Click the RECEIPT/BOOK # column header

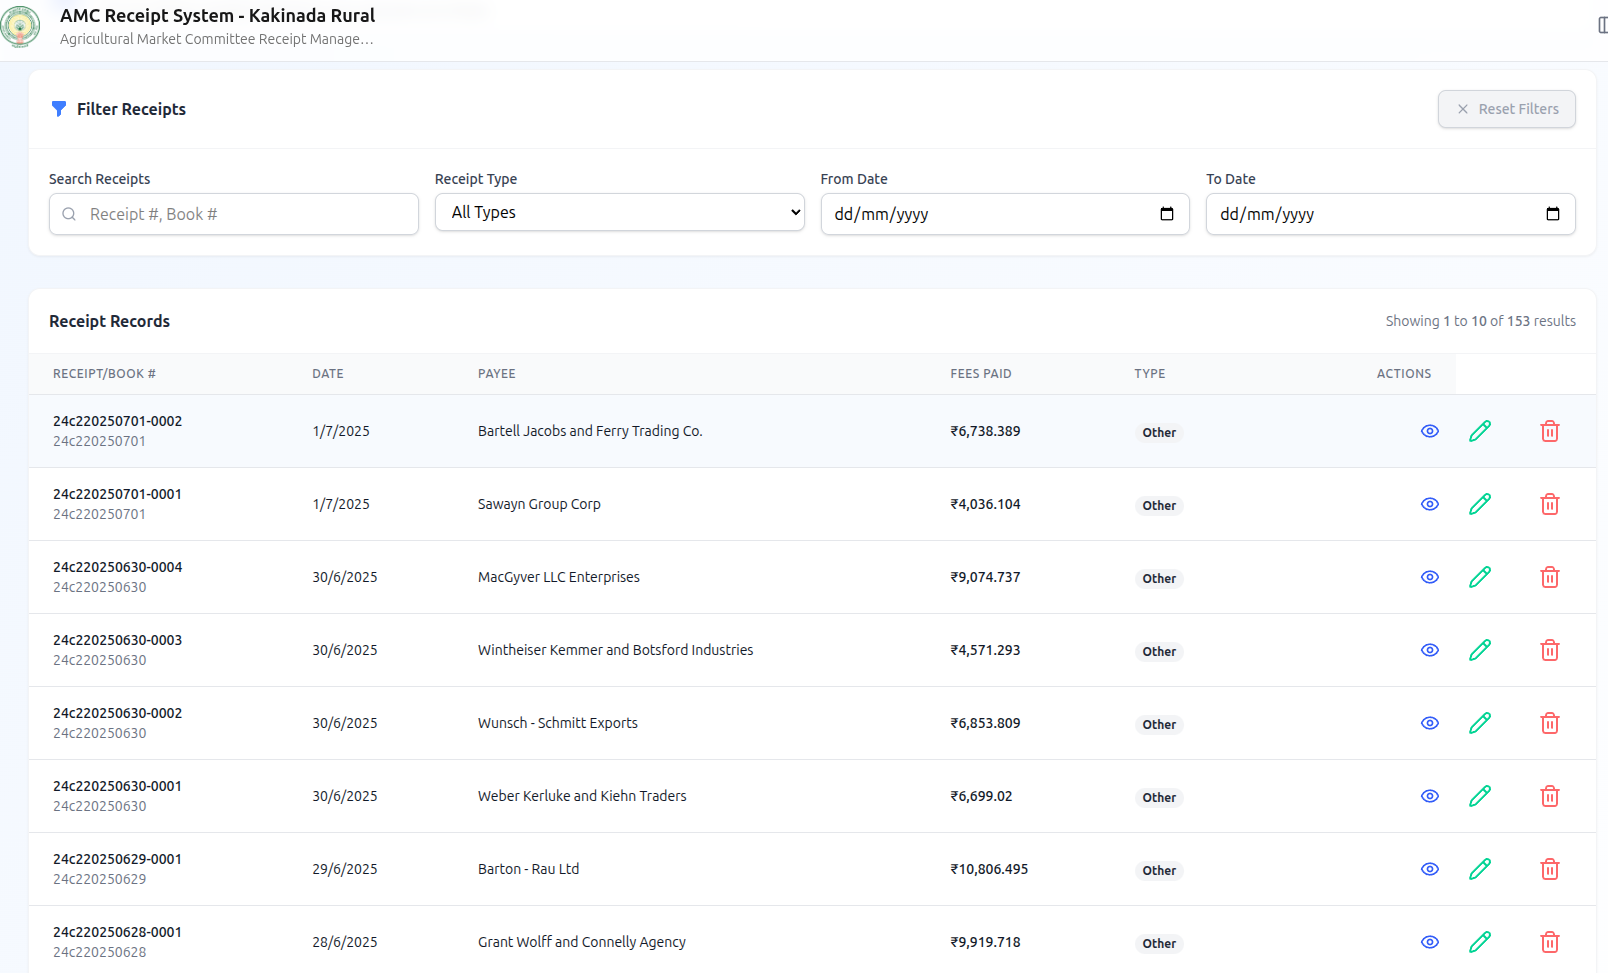coord(104,374)
